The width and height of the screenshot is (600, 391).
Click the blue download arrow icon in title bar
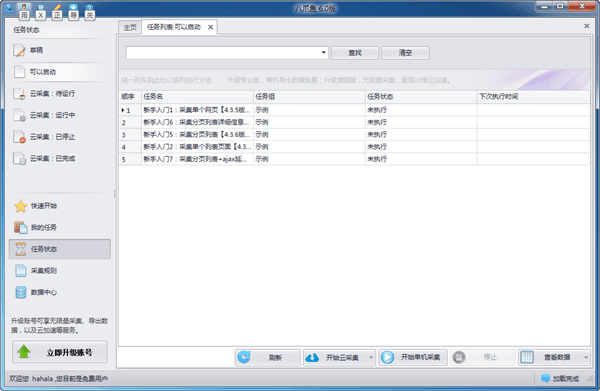(x=73, y=8)
